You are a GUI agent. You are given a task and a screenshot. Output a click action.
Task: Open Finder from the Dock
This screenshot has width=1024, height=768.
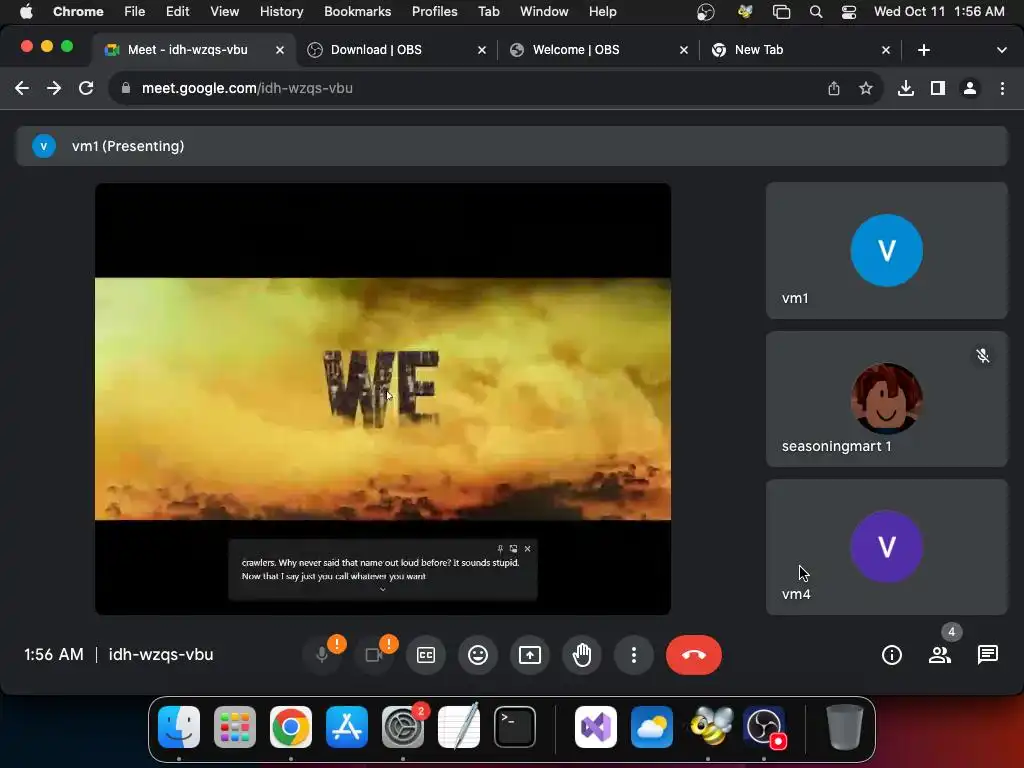click(x=179, y=727)
